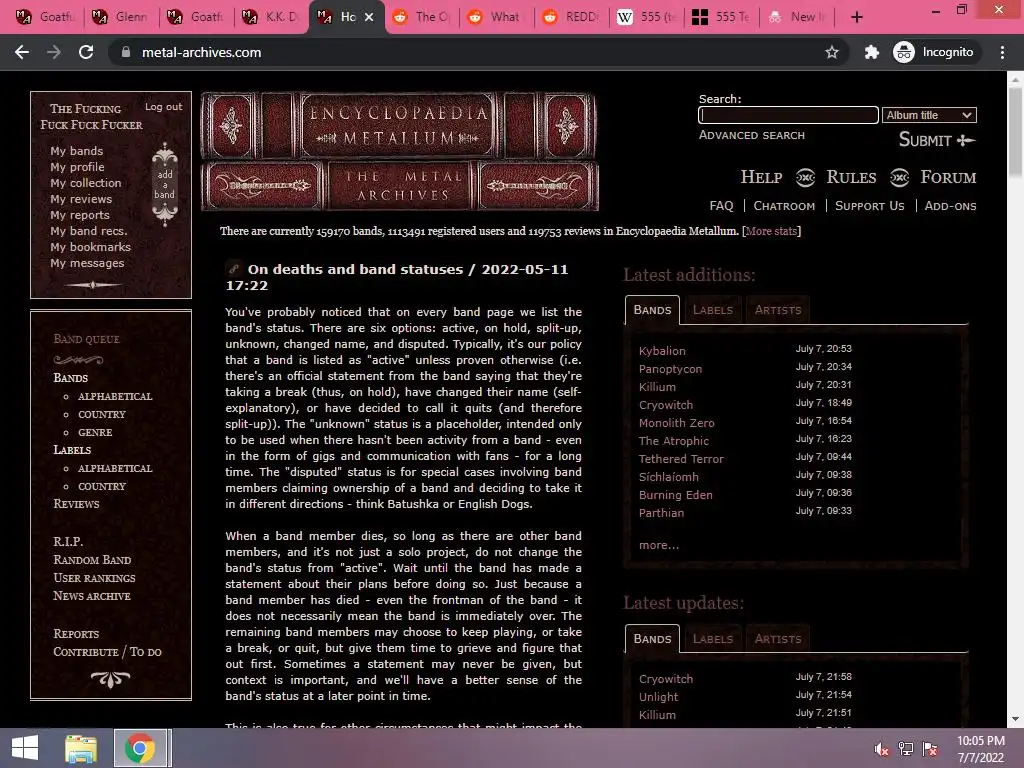Viewport: 1024px width, 768px height.
Task: Click the Submit search button
Action: pyautogui.click(x=936, y=140)
